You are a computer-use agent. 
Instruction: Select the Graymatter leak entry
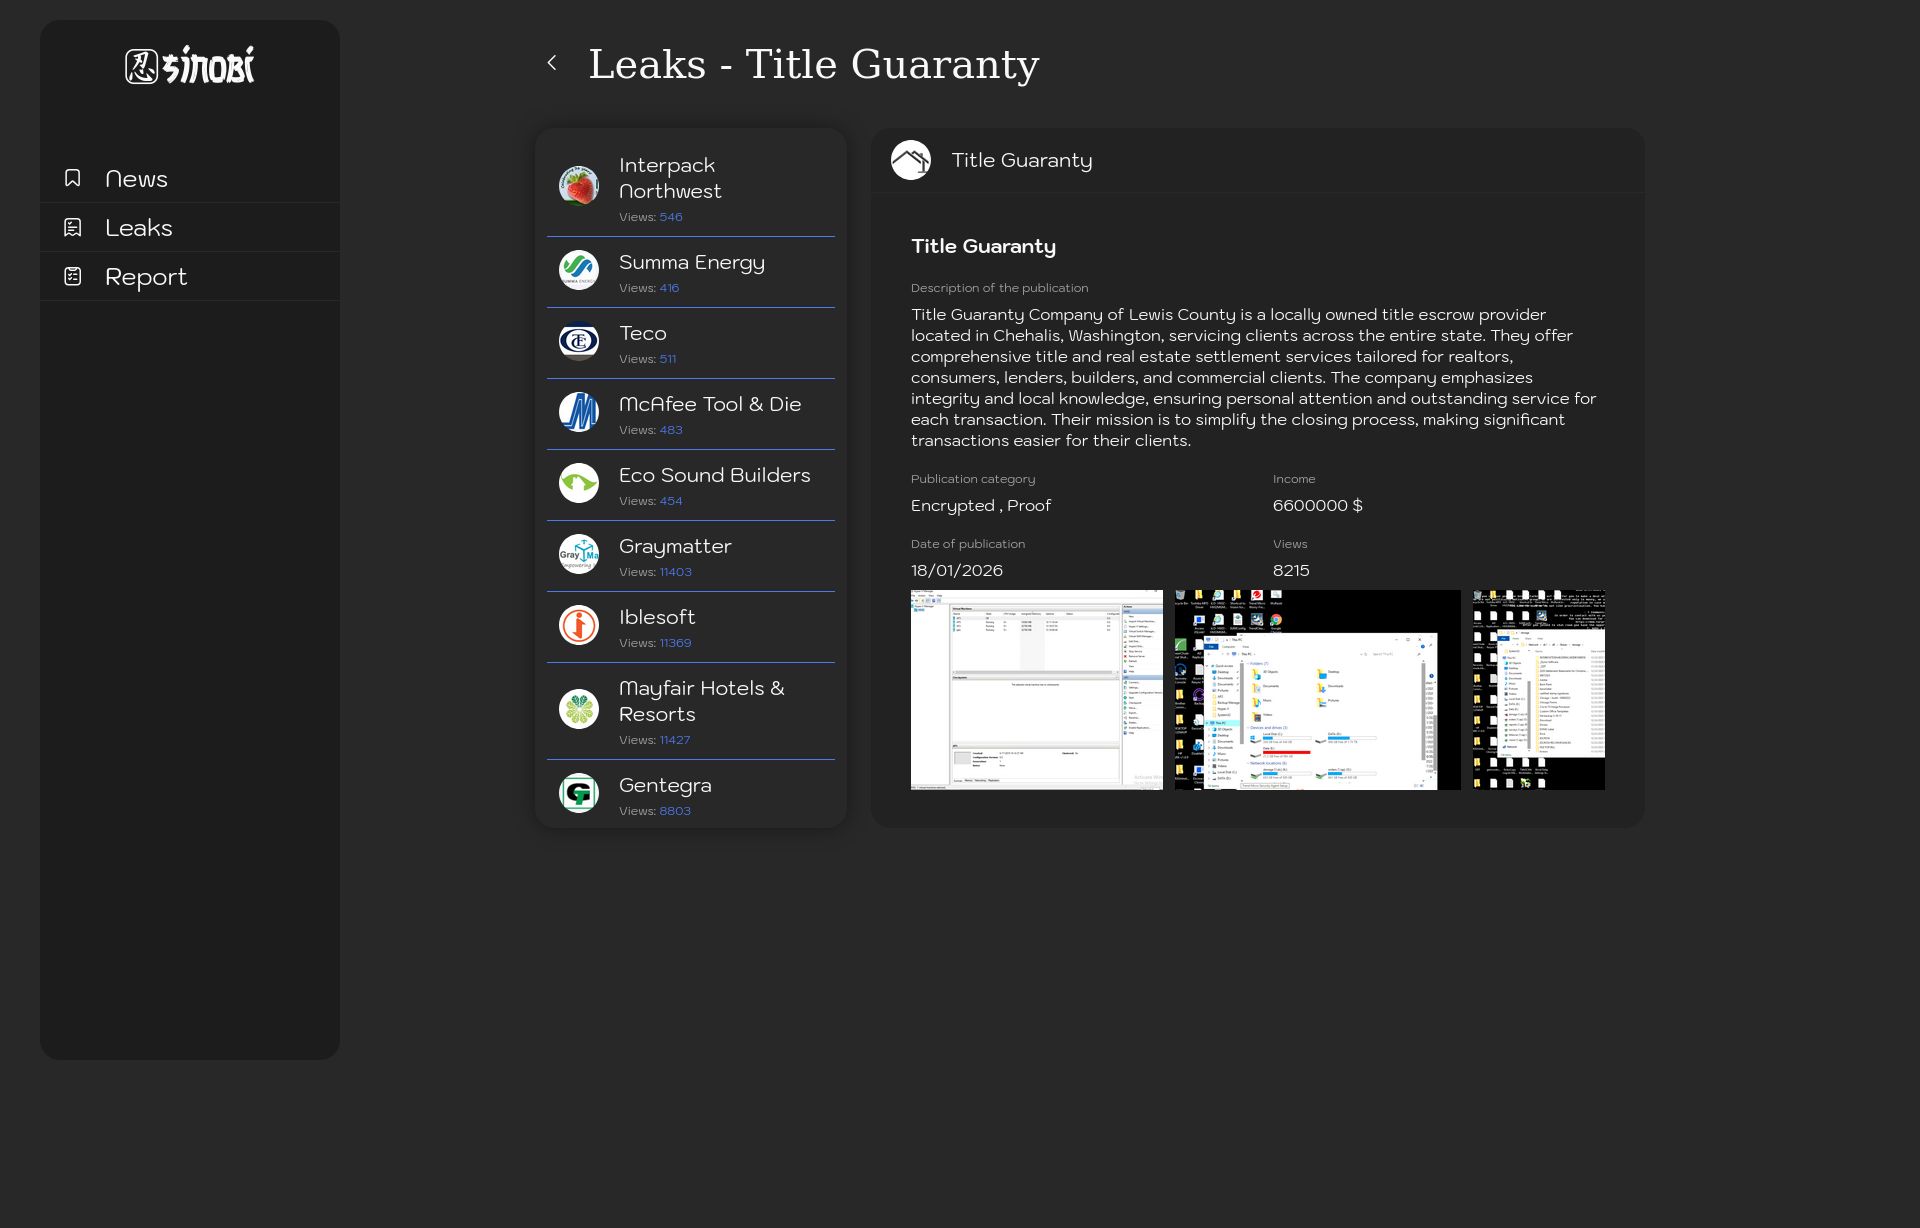pyautogui.click(x=675, y=547)
